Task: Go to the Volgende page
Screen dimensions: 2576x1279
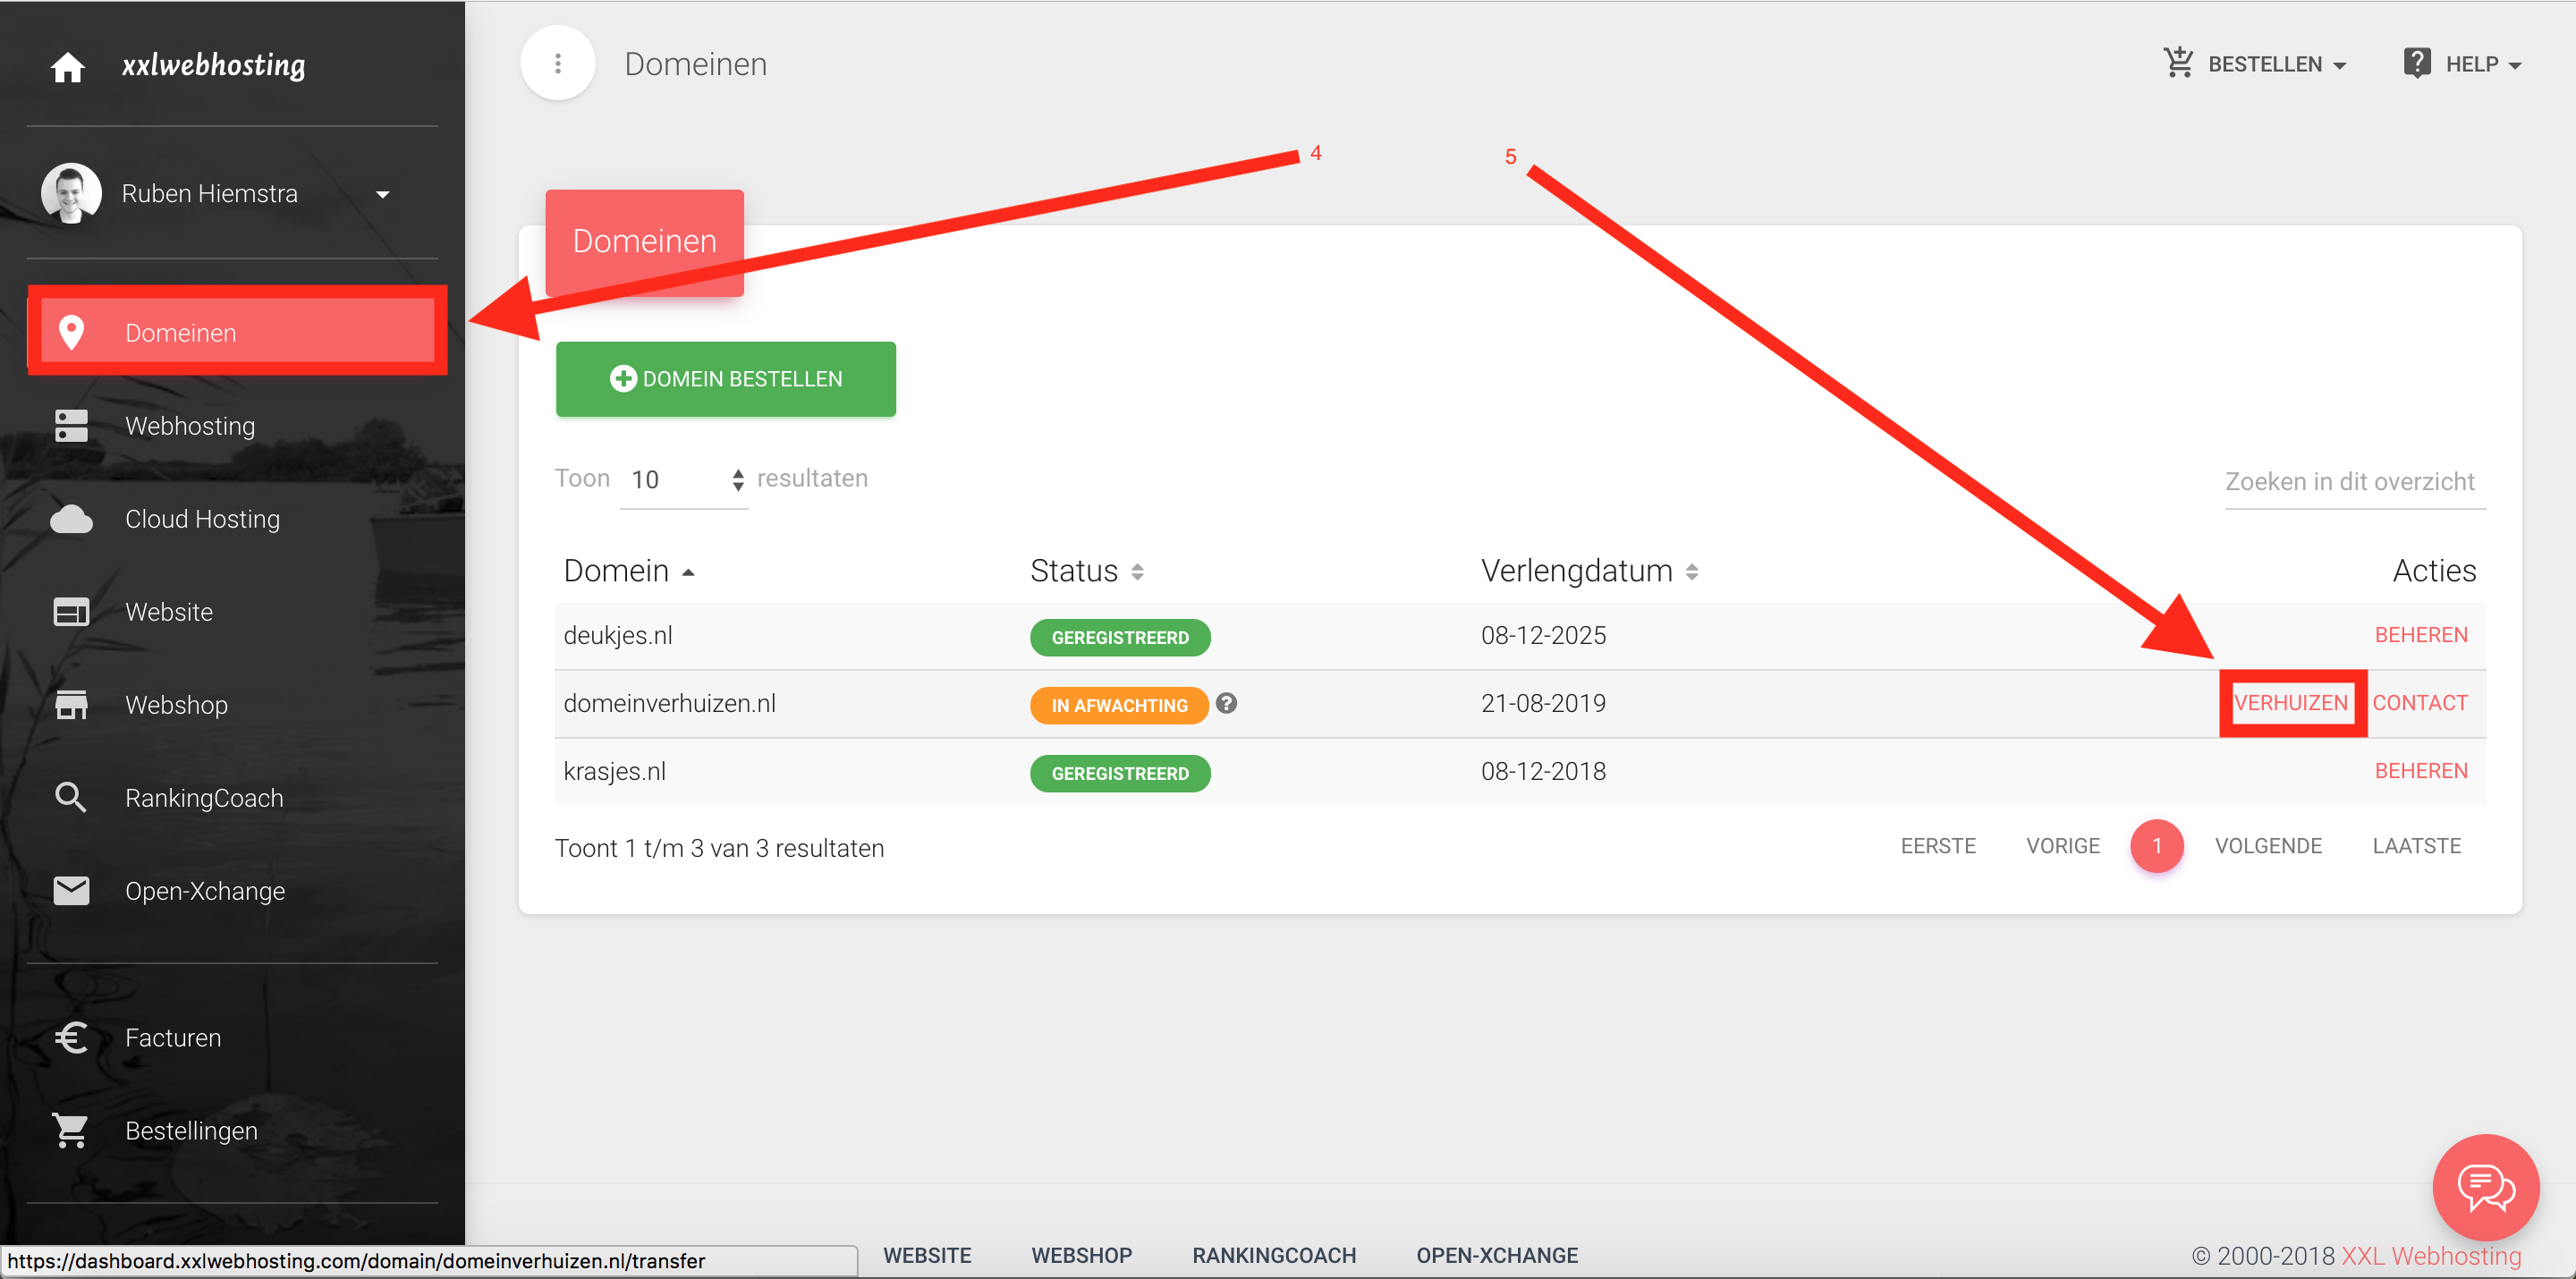Action: pyautogui.click(x=2268, y=846)
